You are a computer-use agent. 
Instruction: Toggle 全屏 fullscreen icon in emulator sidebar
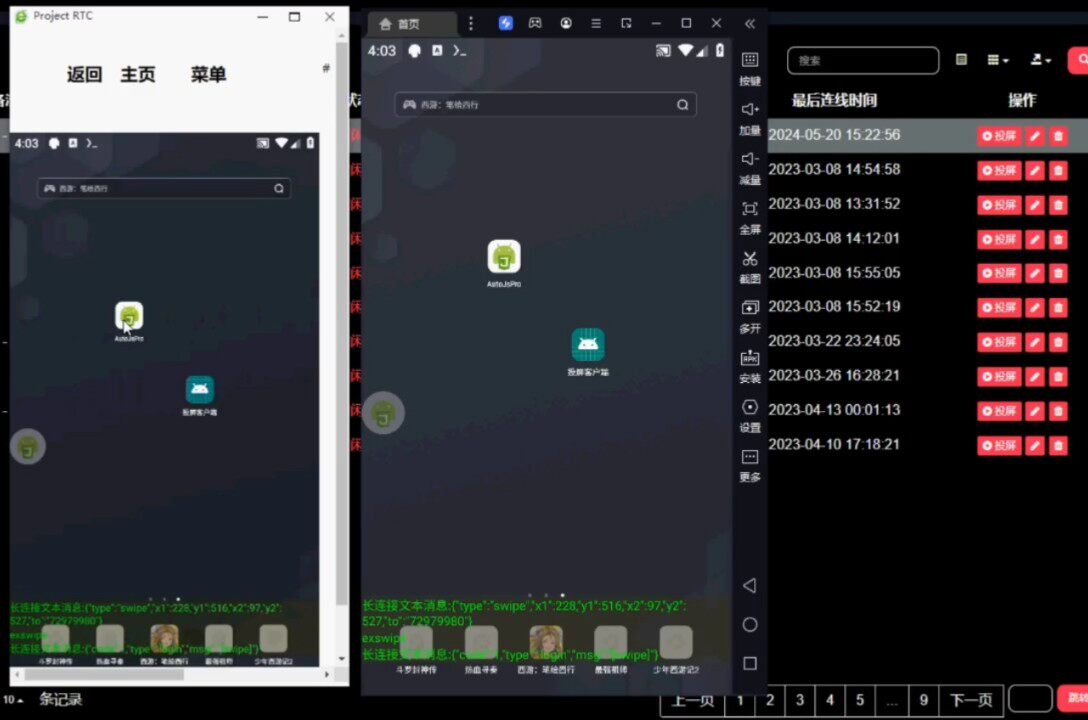(x=749, y=209)
